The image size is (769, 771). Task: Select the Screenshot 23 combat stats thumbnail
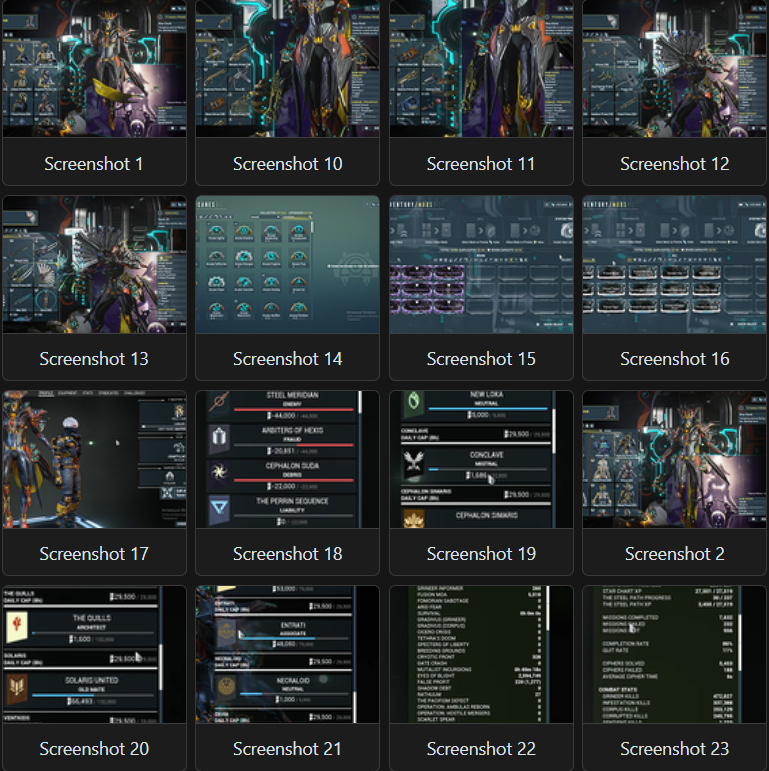[674, 654]
